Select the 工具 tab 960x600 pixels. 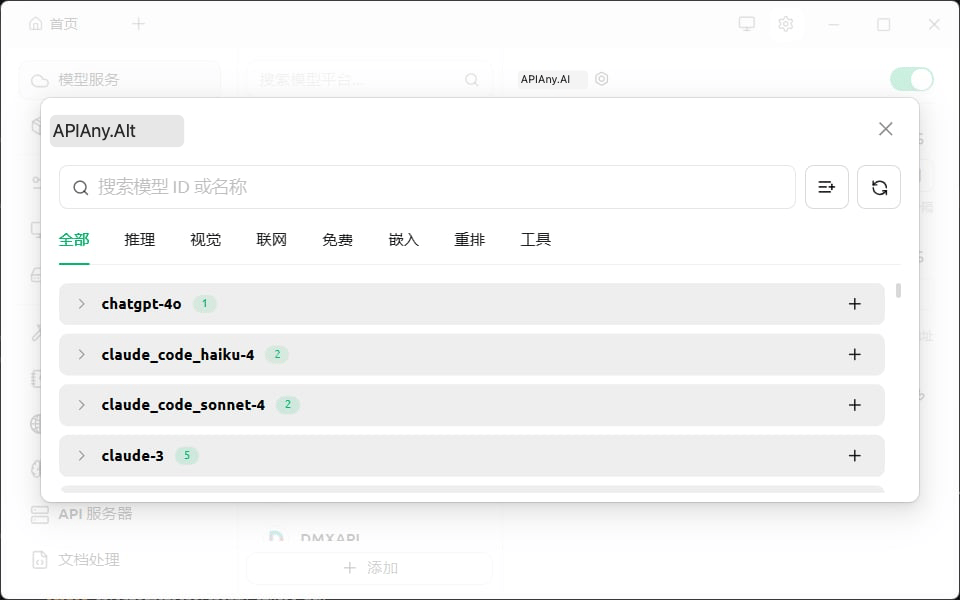coord(536,239)
